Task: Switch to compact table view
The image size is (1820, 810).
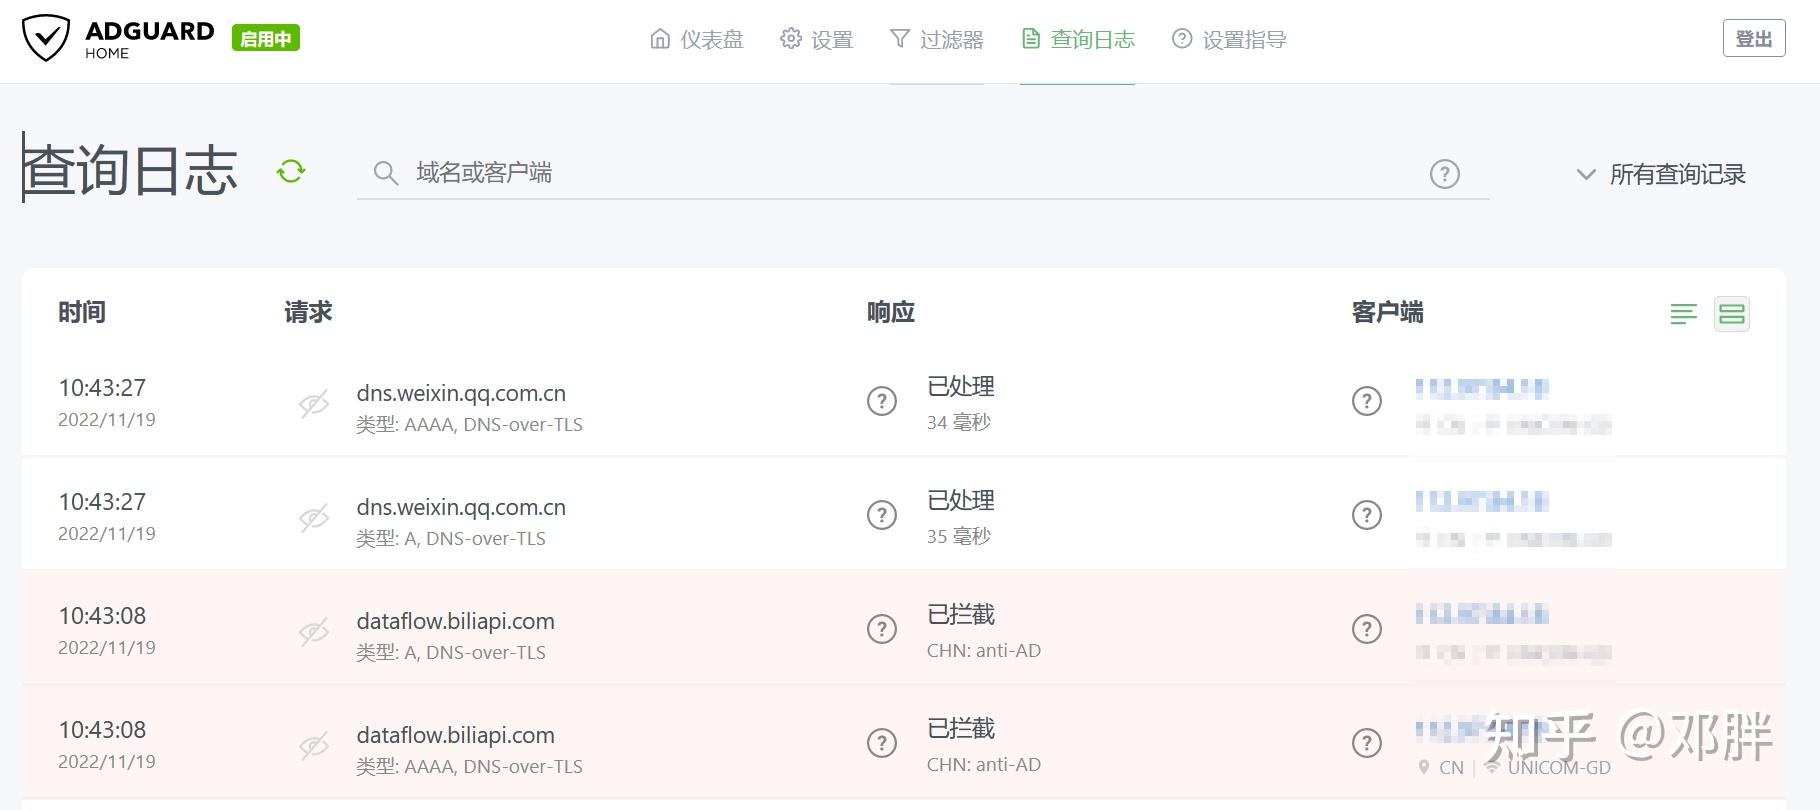Action: pyautogui.click(x=1683, y=314)
